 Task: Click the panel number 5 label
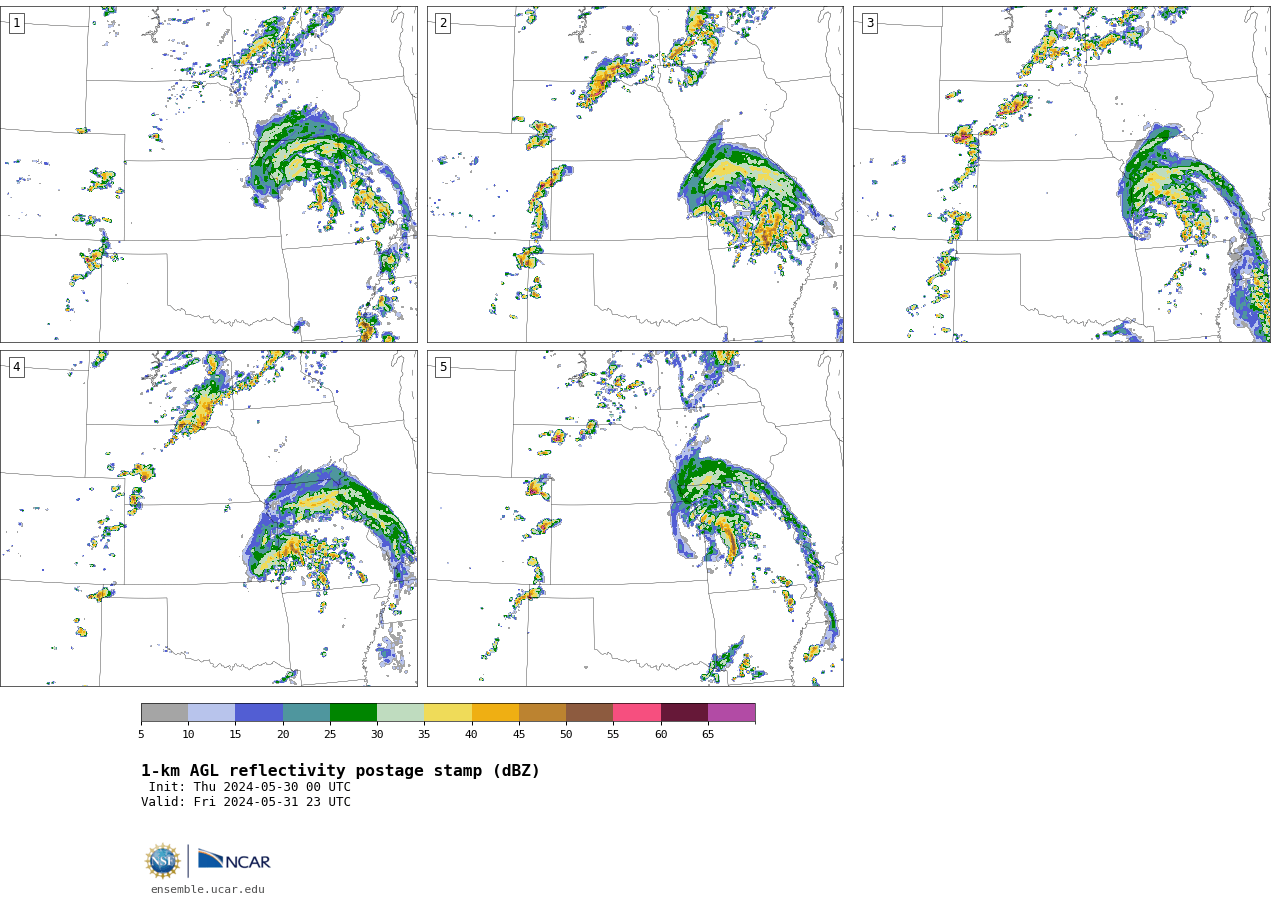443,367
